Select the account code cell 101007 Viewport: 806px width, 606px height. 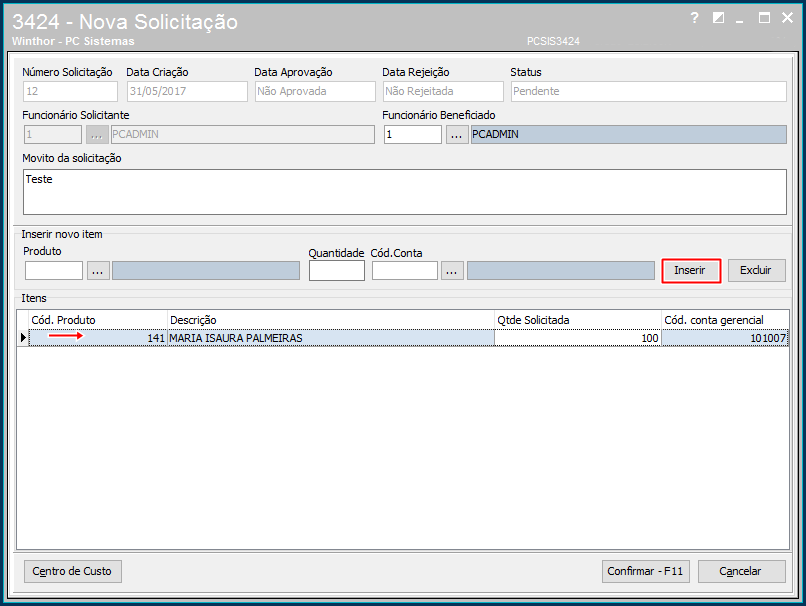click(725, 338)
